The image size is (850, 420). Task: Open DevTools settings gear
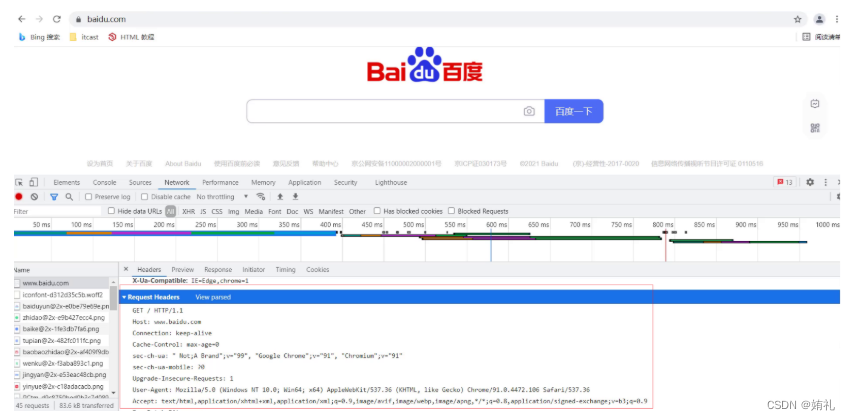810,182
